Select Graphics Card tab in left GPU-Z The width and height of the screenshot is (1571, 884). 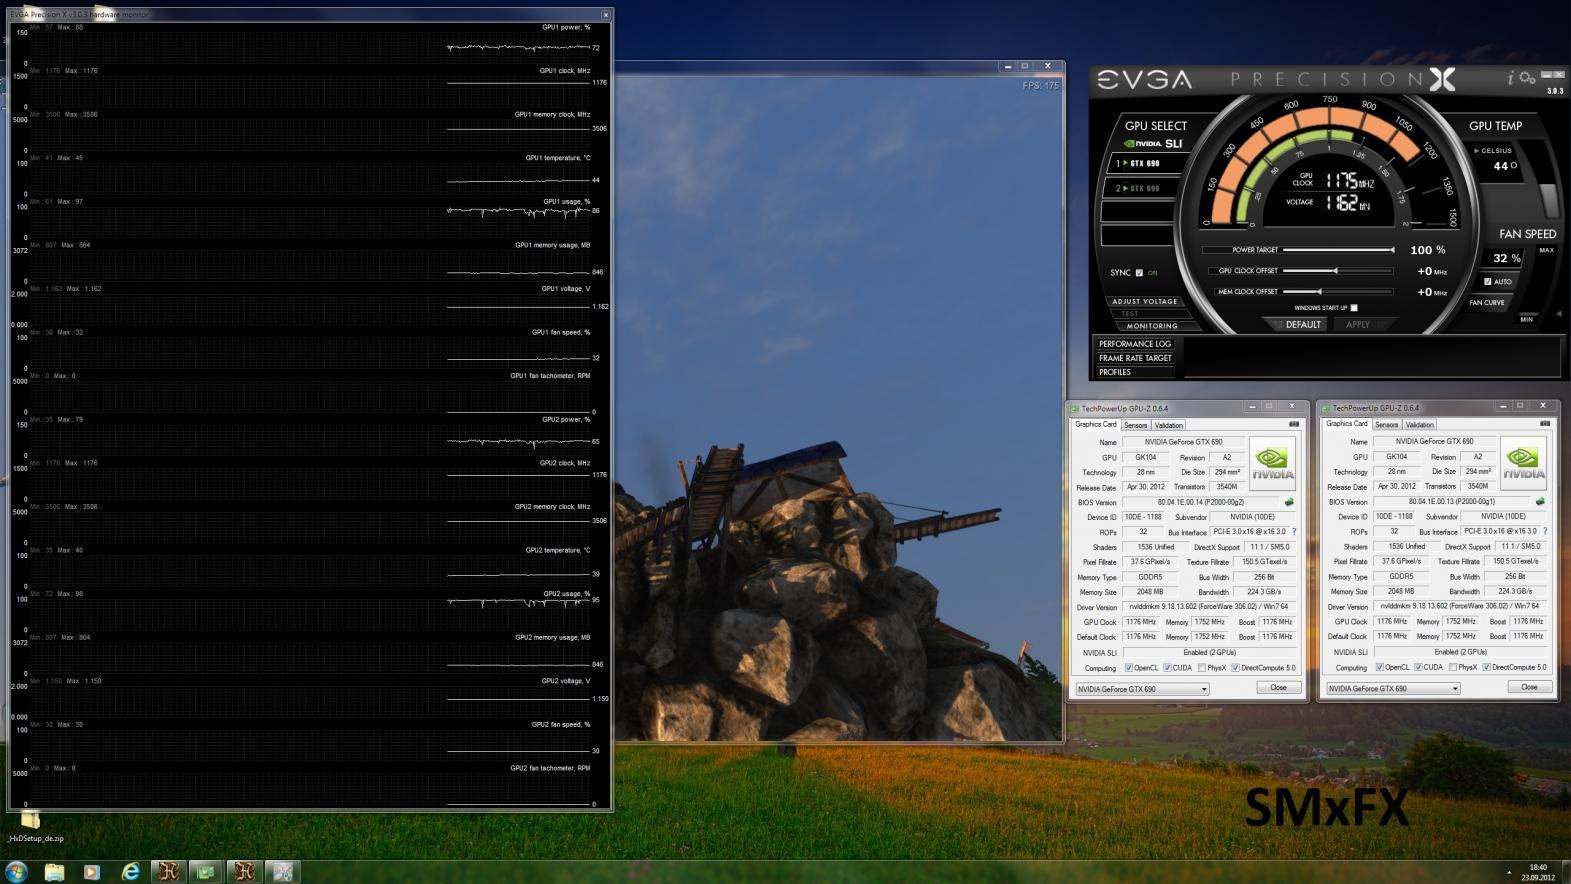coord(1096,424)
